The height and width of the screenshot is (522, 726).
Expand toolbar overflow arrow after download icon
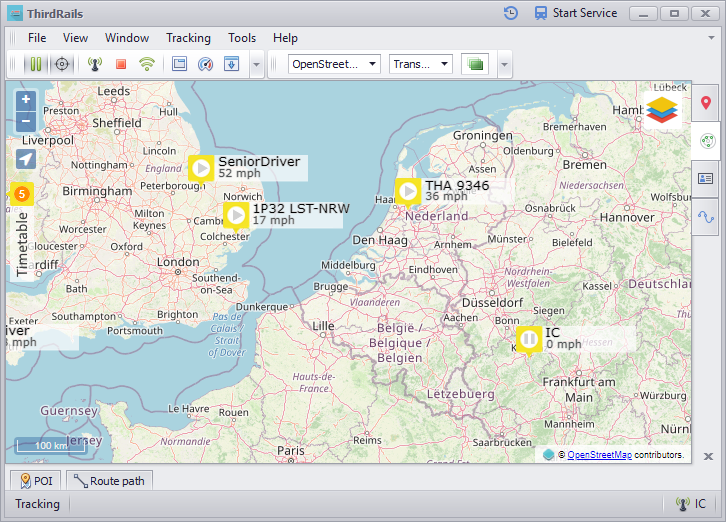257,64
